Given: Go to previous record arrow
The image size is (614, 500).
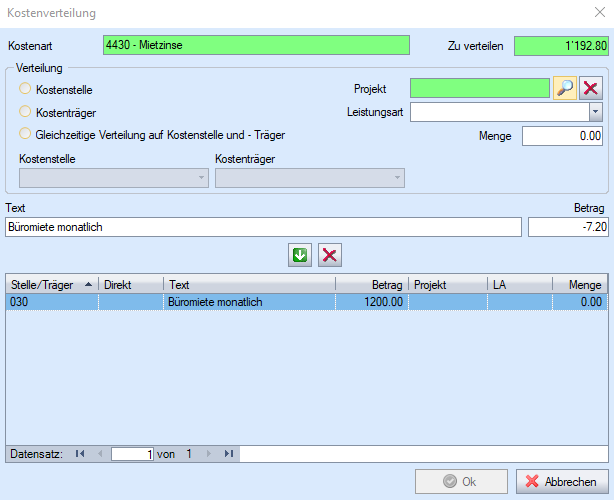Looking at the screenshot, I should coord(99,454).
